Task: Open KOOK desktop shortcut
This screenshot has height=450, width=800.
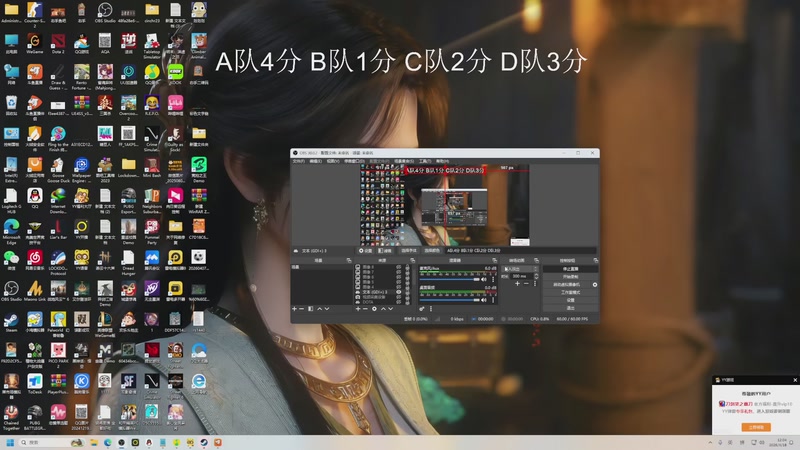Action: tap(176, 74)
